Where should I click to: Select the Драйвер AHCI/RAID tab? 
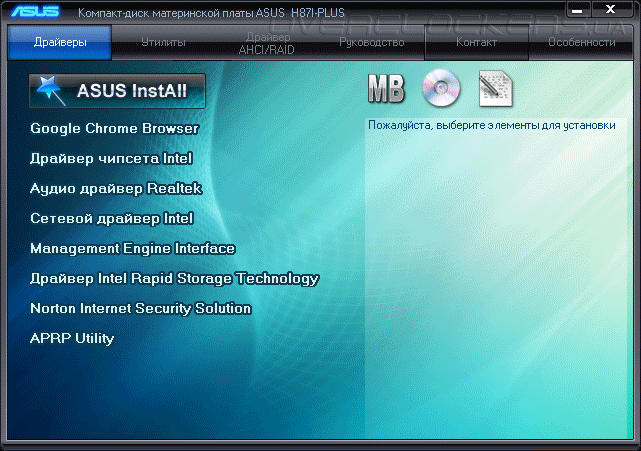(267, 43)
